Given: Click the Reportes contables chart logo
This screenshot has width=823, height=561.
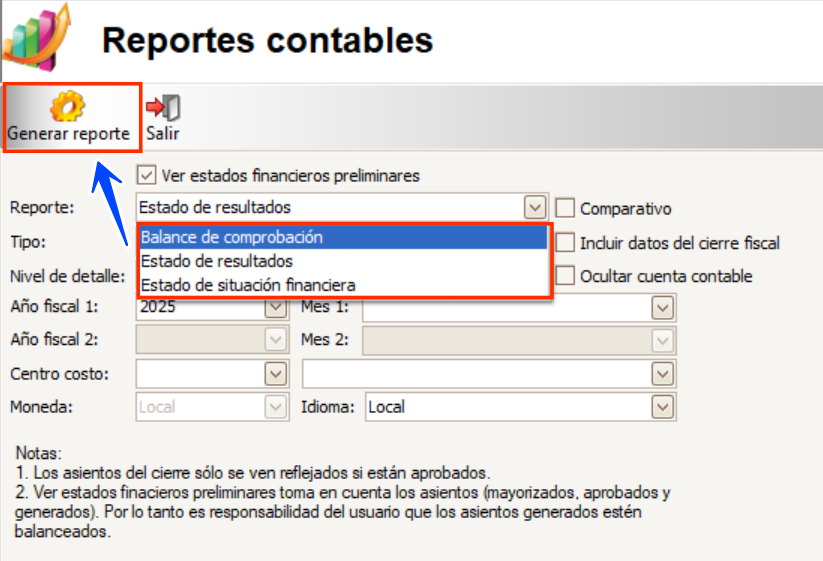Looking at the screenshot, I should pos(37,38).
